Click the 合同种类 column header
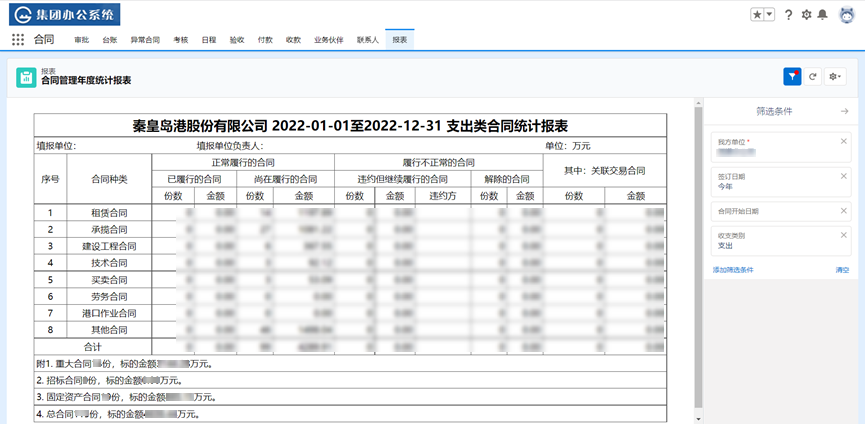 (109, 179)
